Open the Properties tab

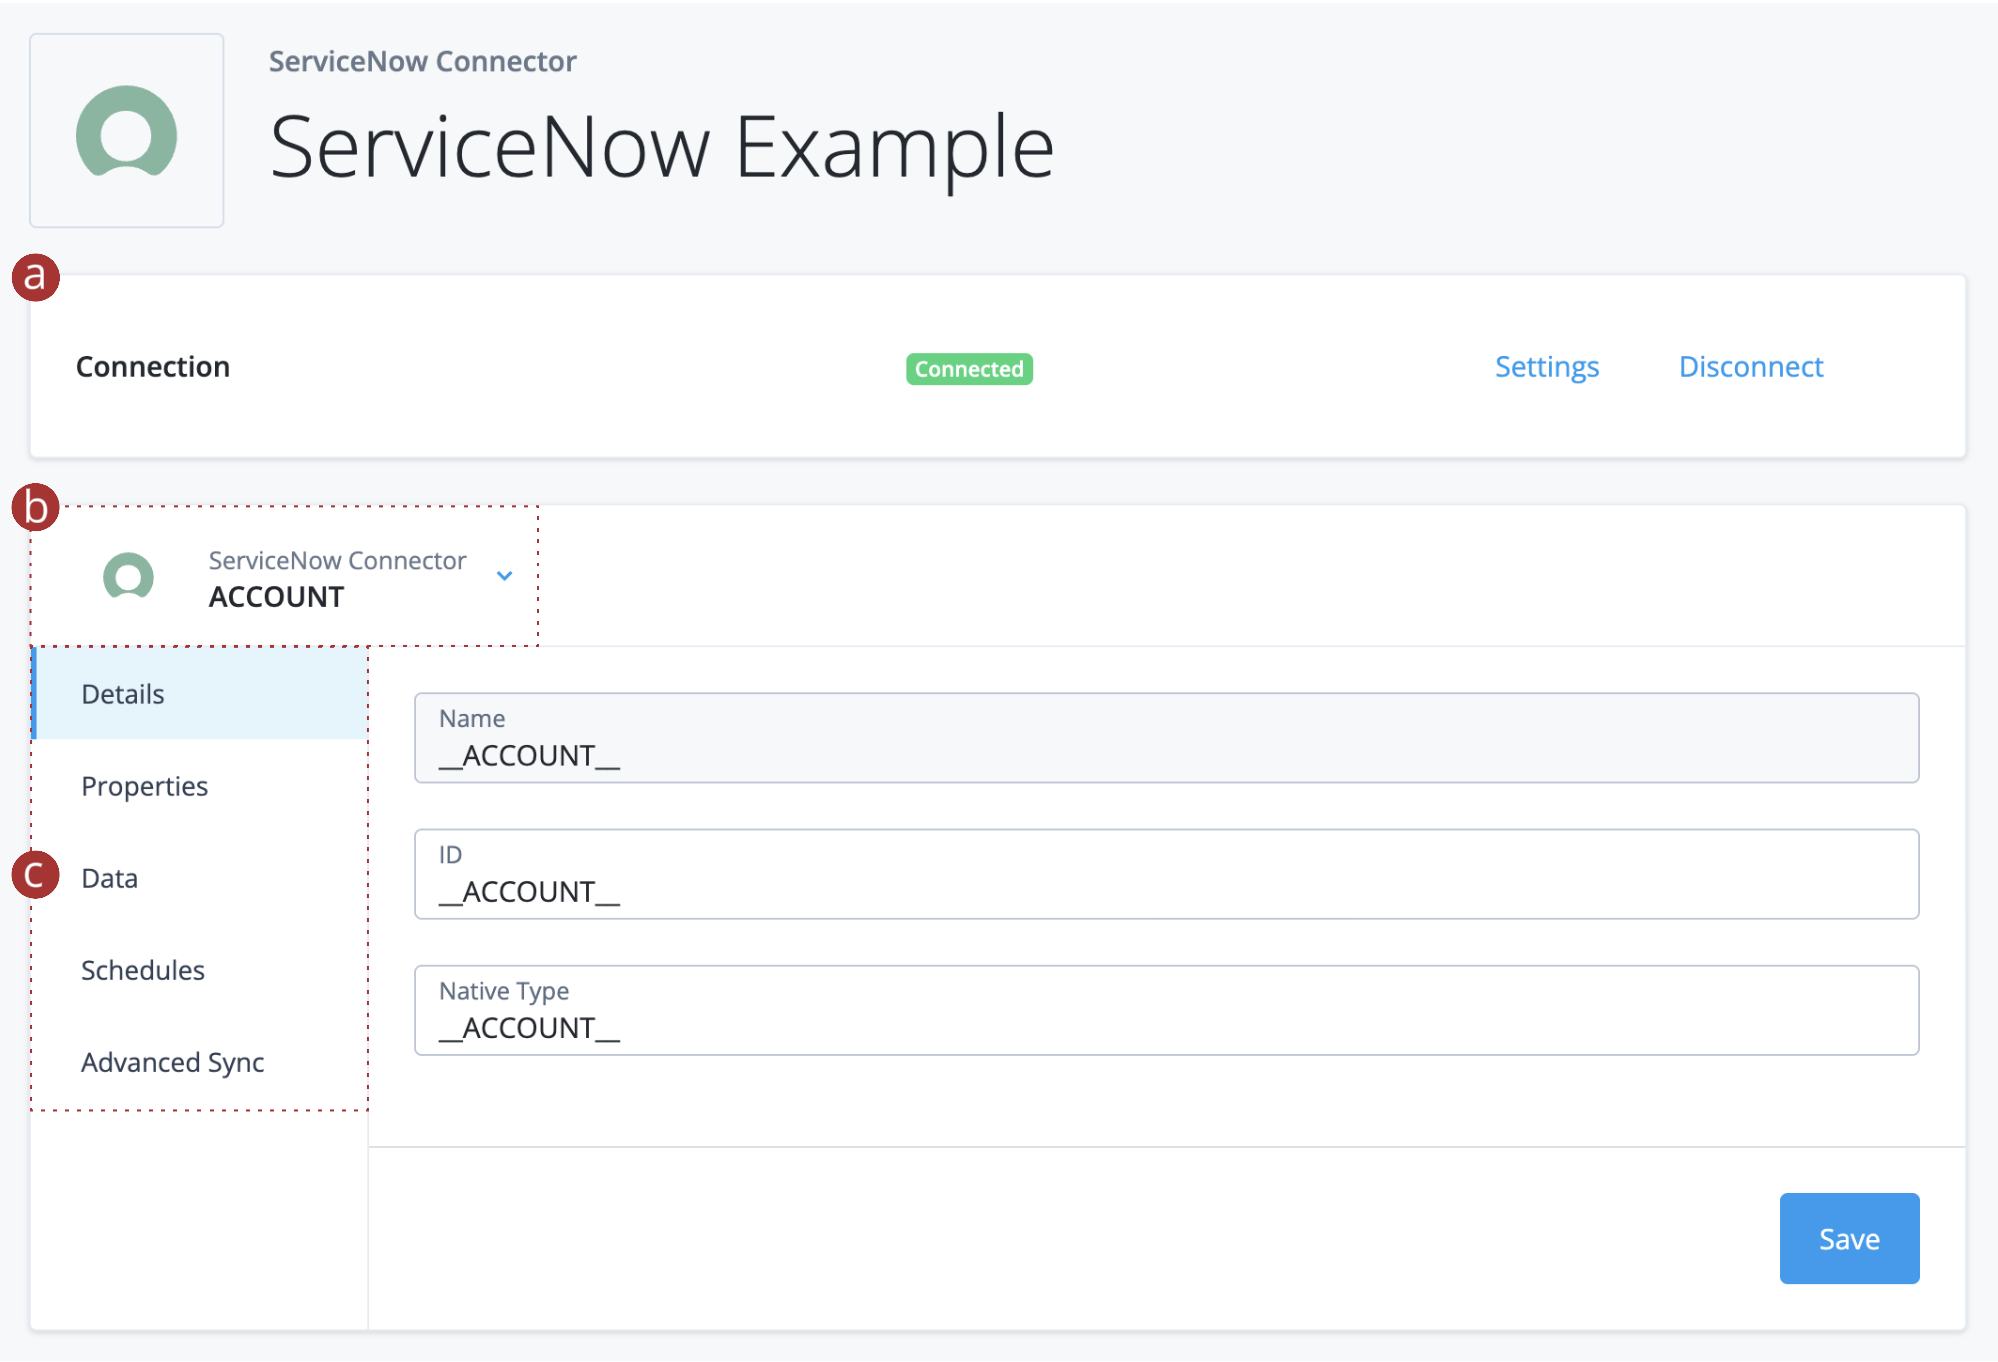(x=201, y=786)
